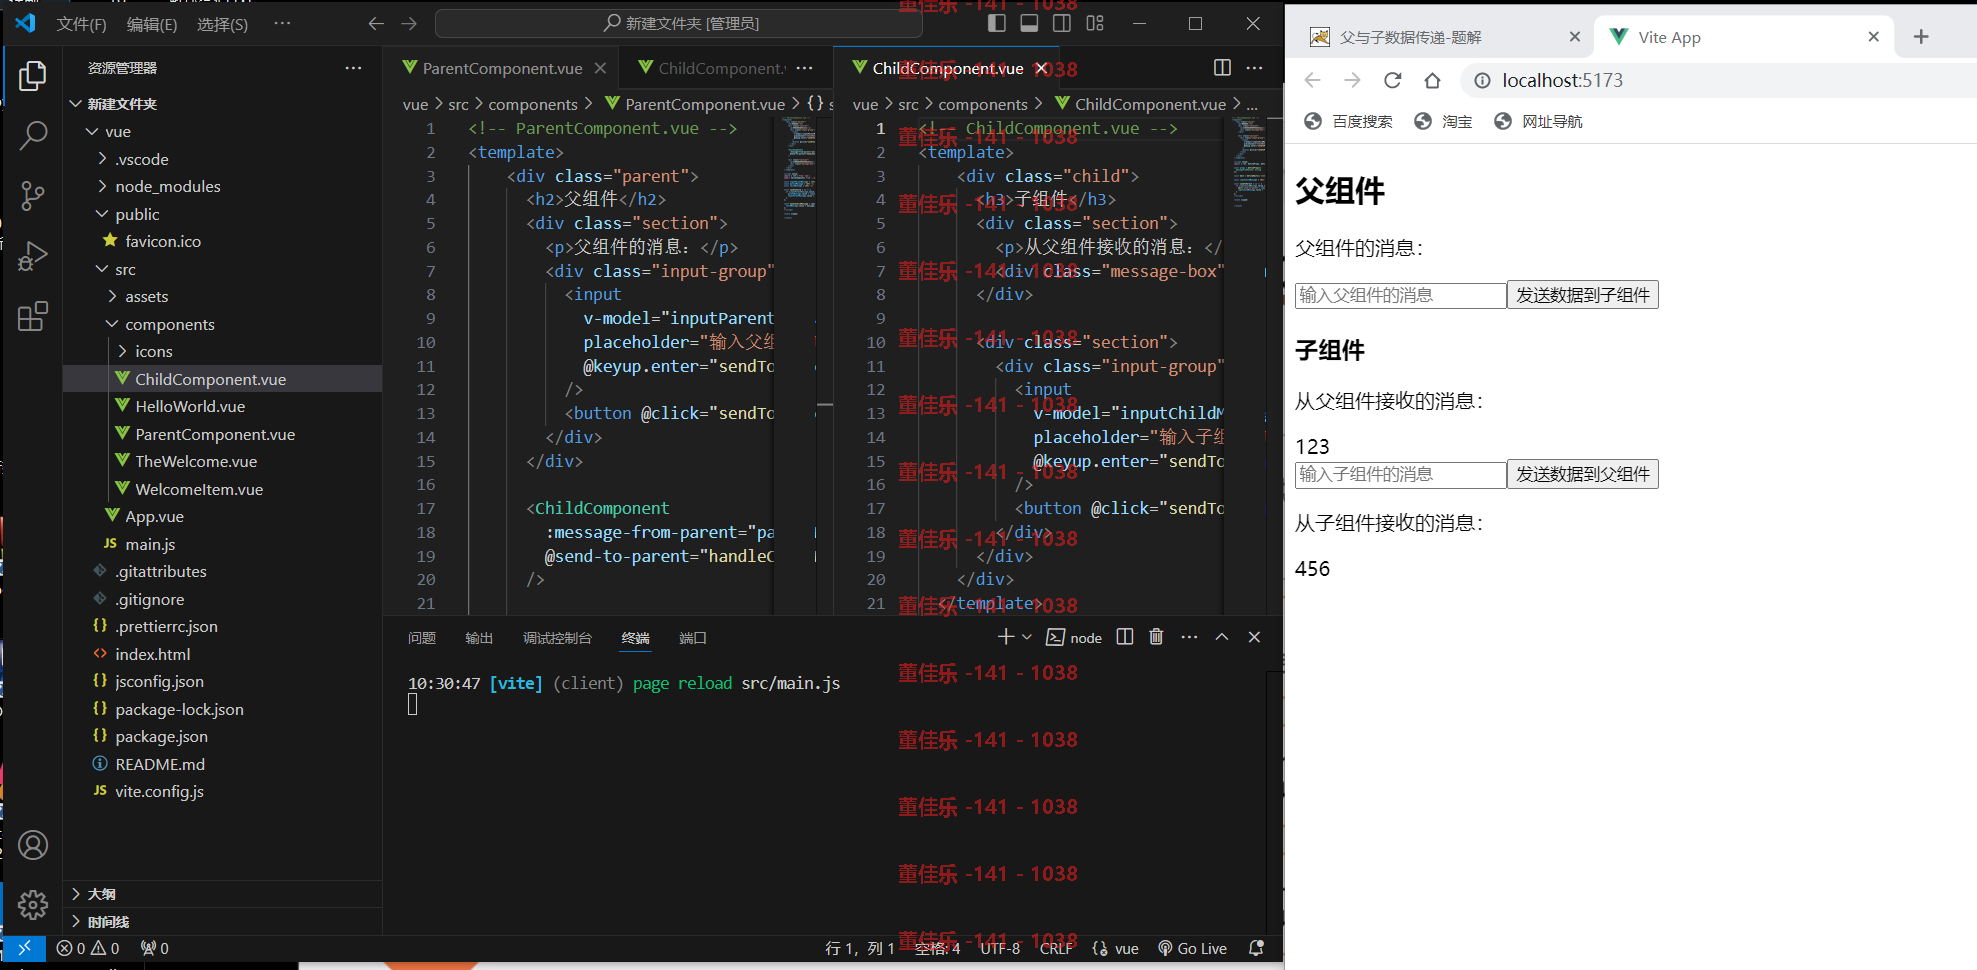The height and width of the screenshot is (970, 1977).
Task: Click Go Live in status bar
Action: coord(1192,948)
